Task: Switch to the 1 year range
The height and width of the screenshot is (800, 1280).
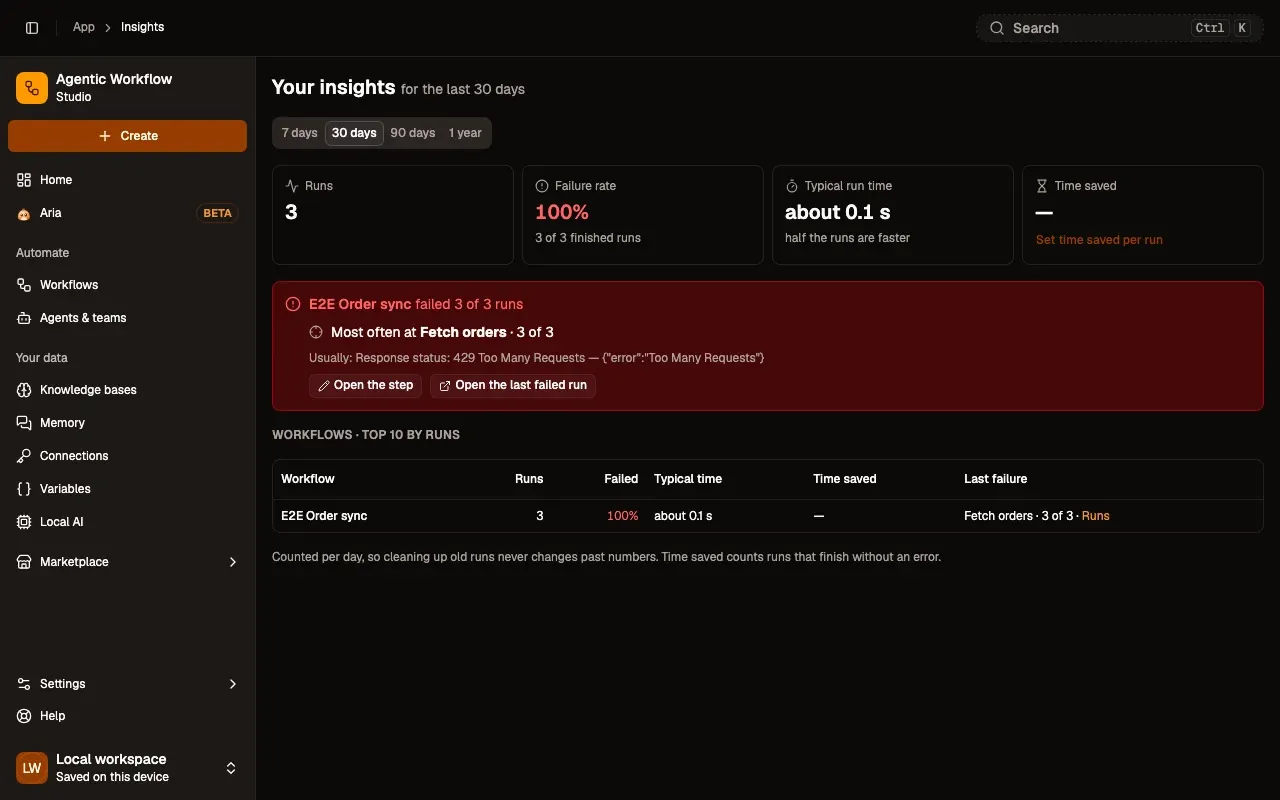Action: 465,133
